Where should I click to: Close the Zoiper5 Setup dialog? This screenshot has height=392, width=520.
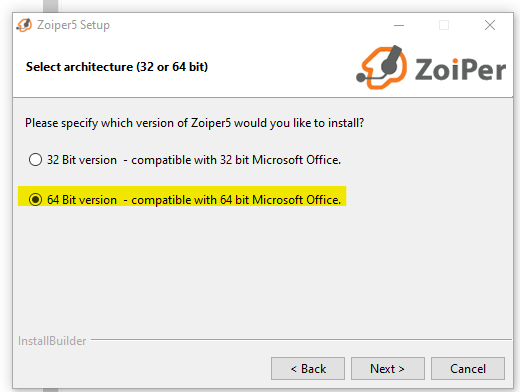(490, 25)
